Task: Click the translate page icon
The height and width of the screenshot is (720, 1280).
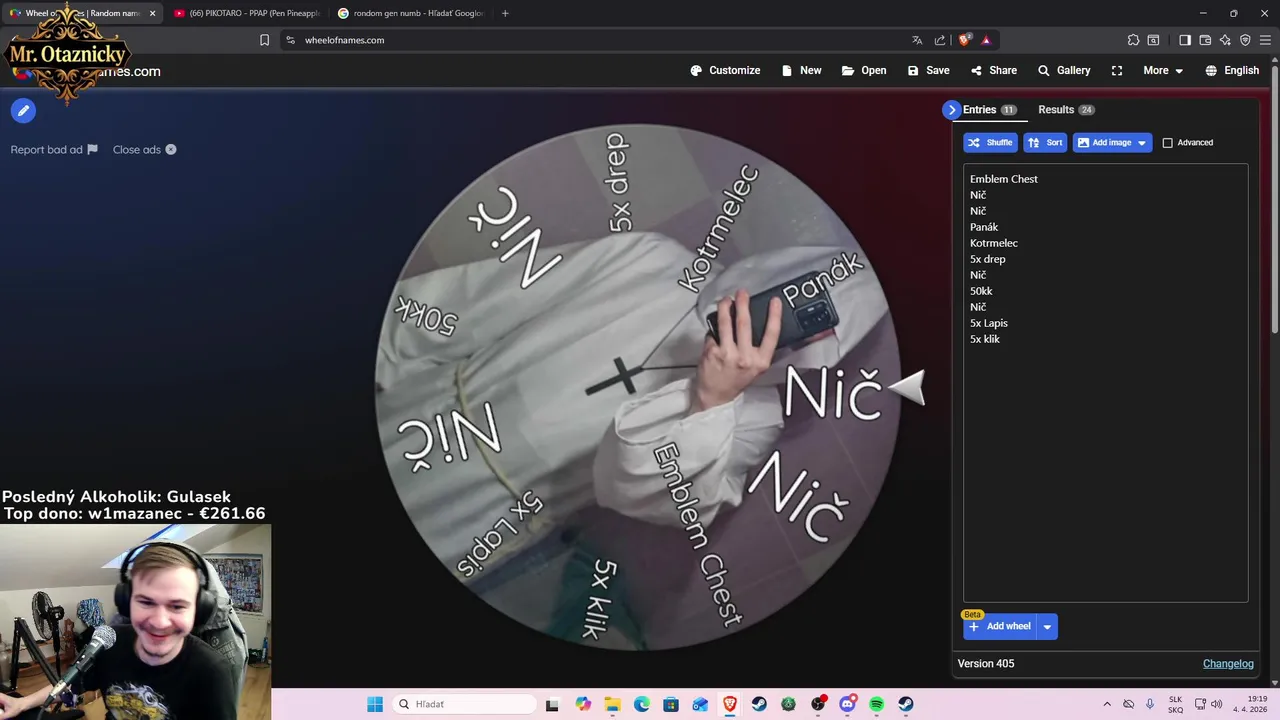Action: coord(917,40)
